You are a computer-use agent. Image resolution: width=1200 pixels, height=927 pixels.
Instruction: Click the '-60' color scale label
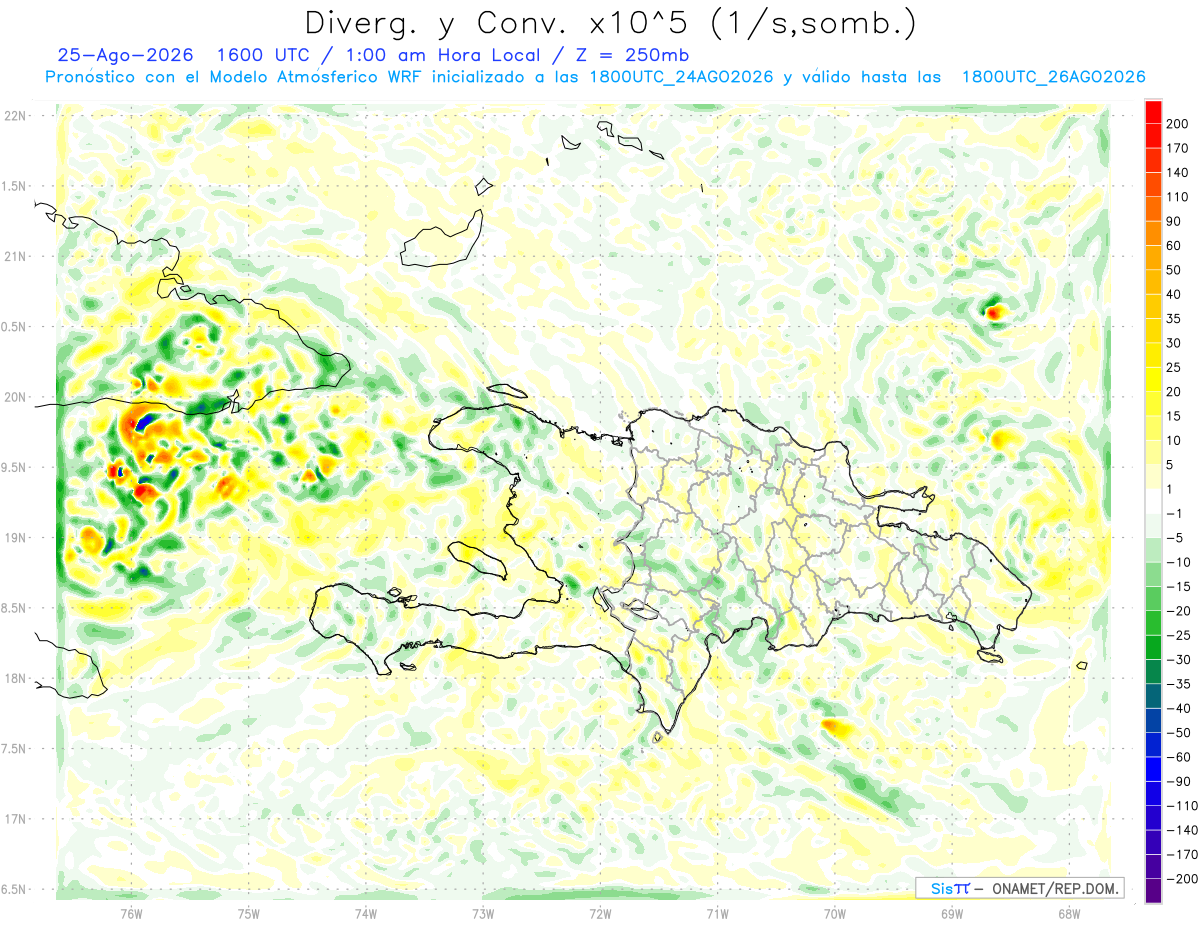coord(1181,757)
